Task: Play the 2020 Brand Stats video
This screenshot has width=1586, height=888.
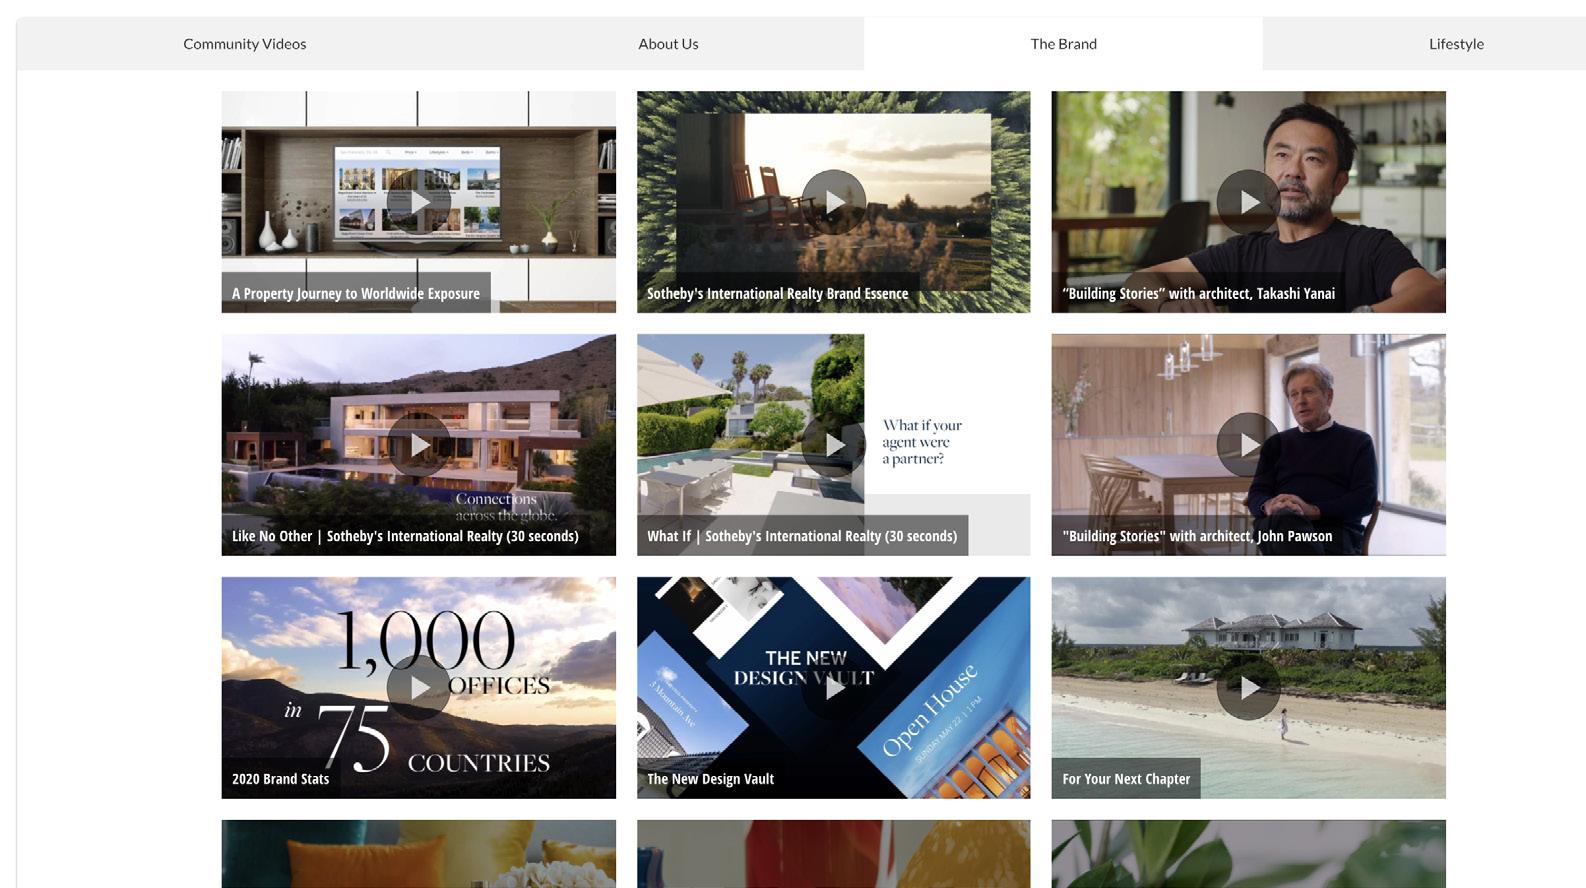Action: tap(418, 688)
